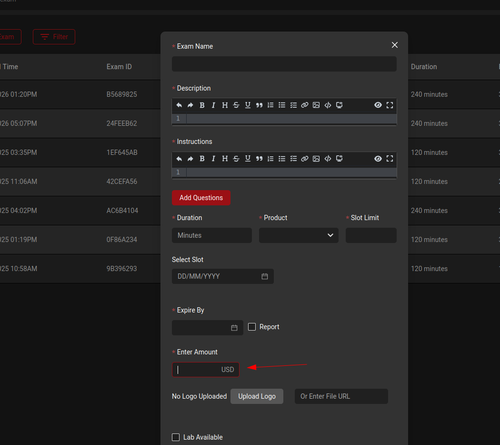Focus the Exam Name input field
This screenshot has height=445, width=500.
[284, 64]
